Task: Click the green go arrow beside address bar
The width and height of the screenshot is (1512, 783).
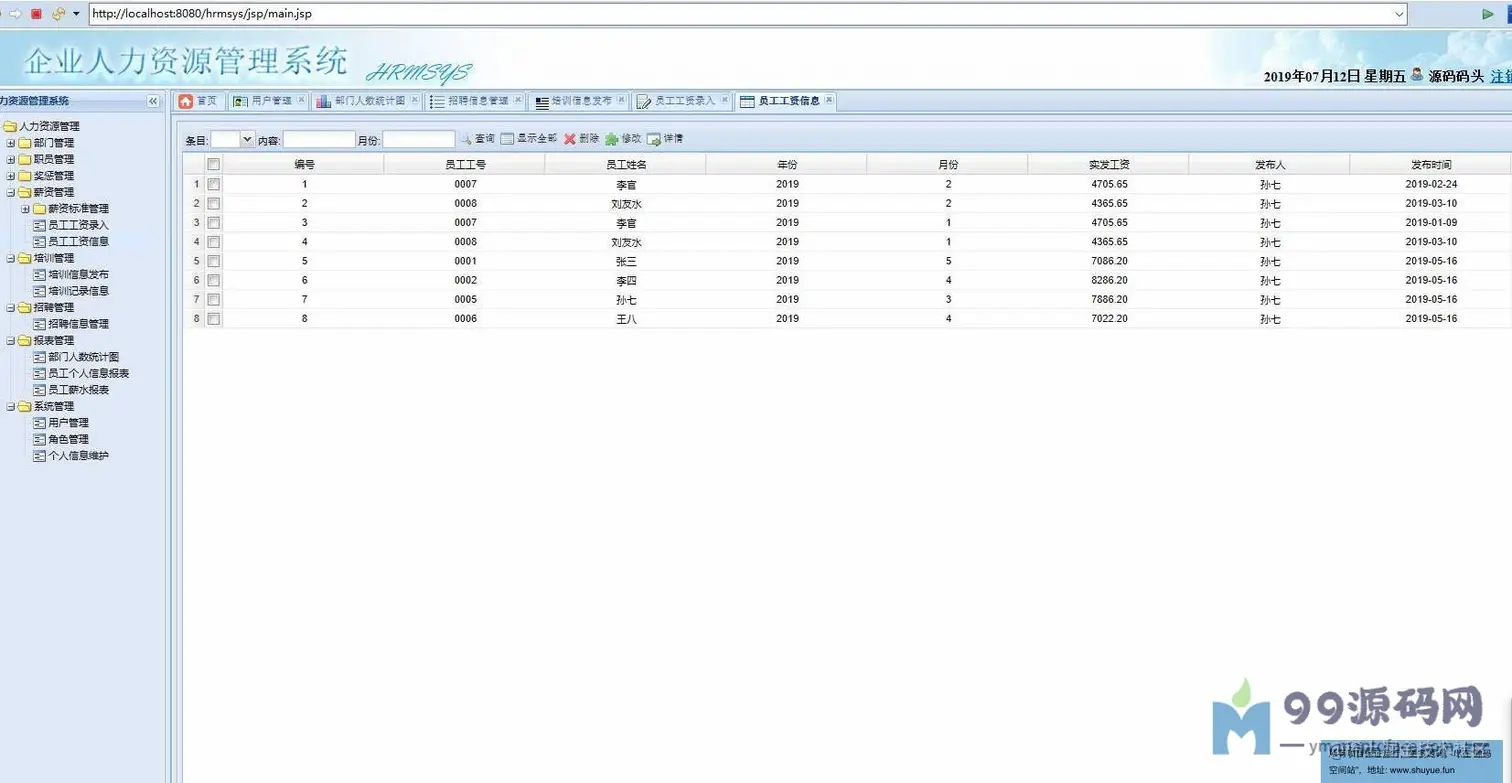Action: 1488,14
